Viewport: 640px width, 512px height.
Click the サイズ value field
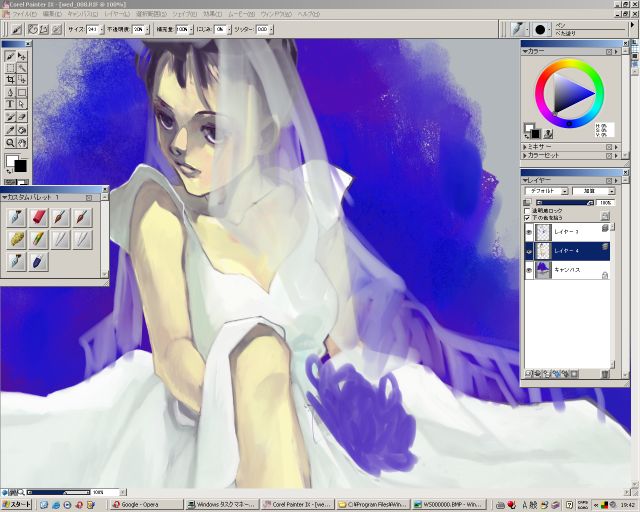tap(92, 29)
